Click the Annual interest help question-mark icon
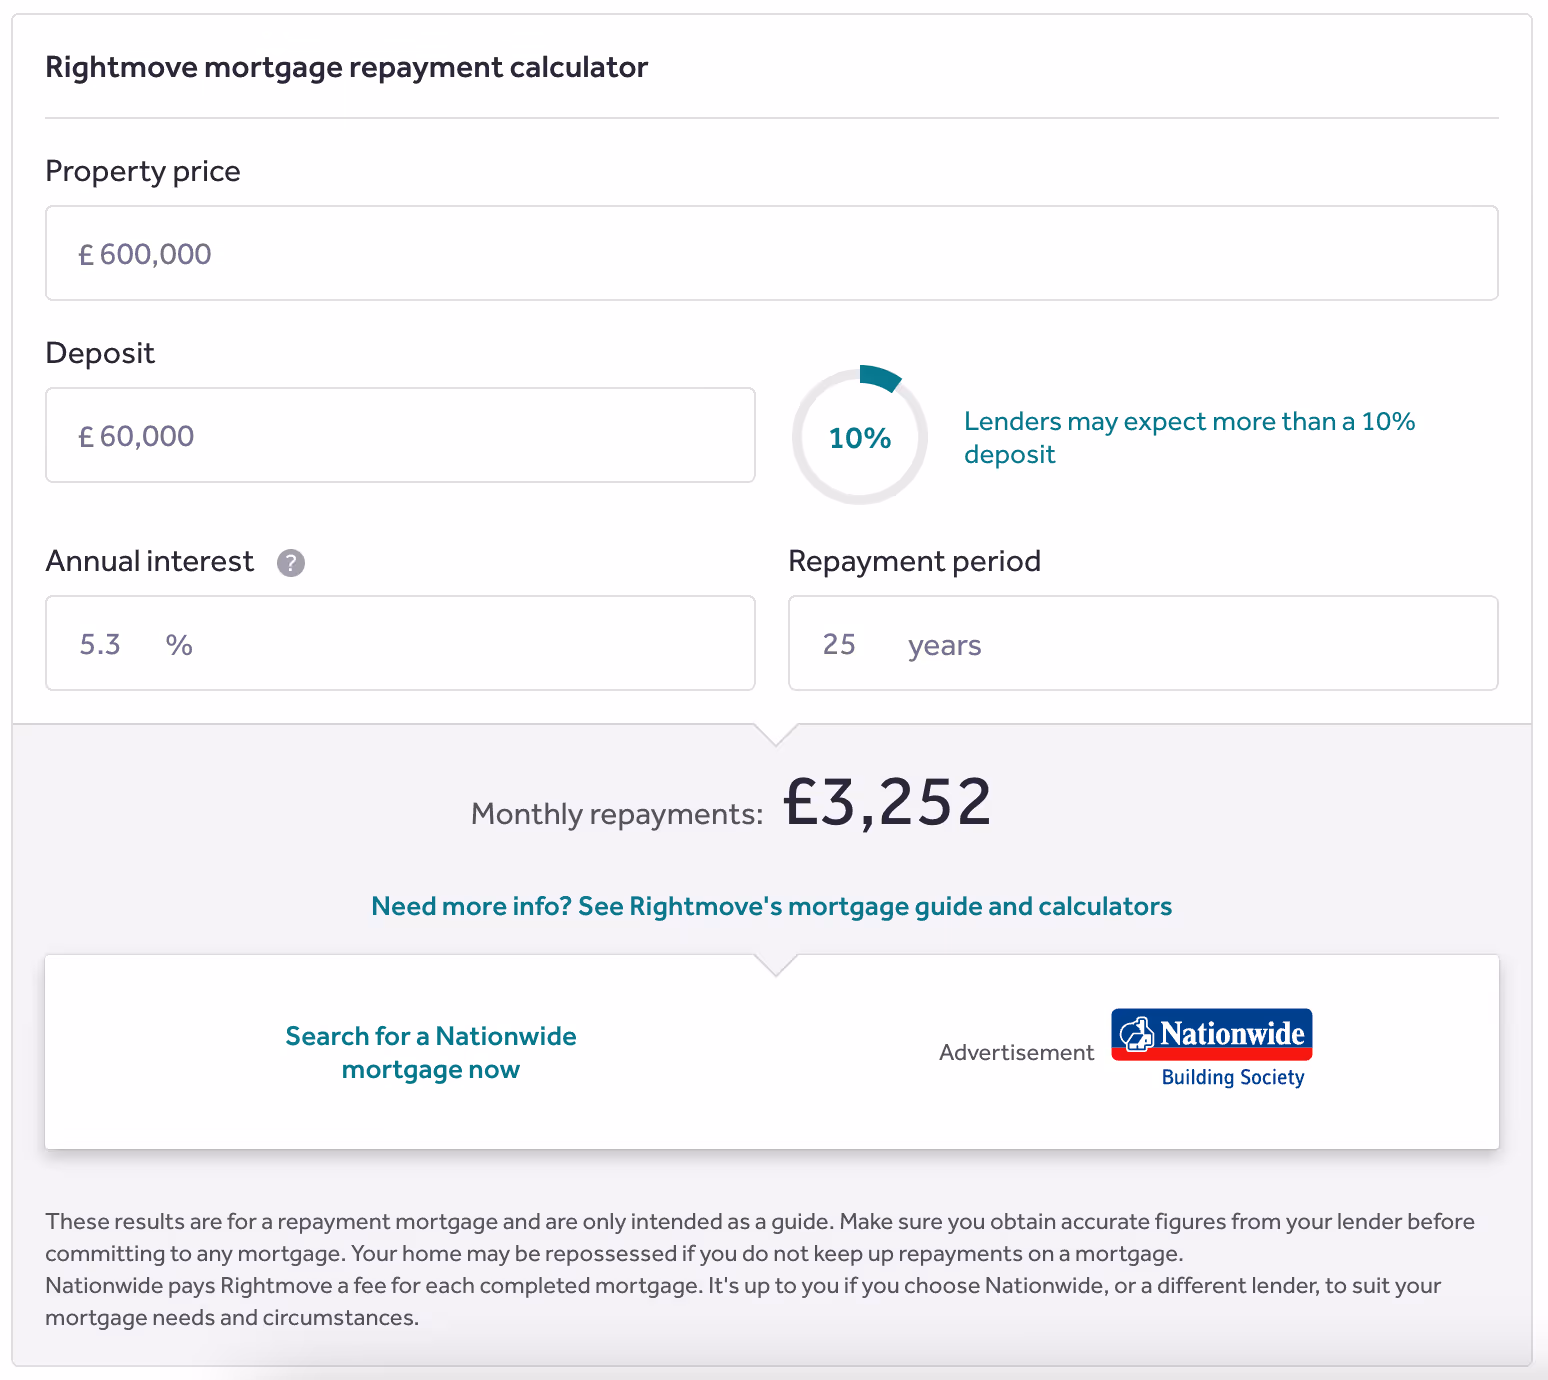1548x1380 pixels. click(291, 563)
